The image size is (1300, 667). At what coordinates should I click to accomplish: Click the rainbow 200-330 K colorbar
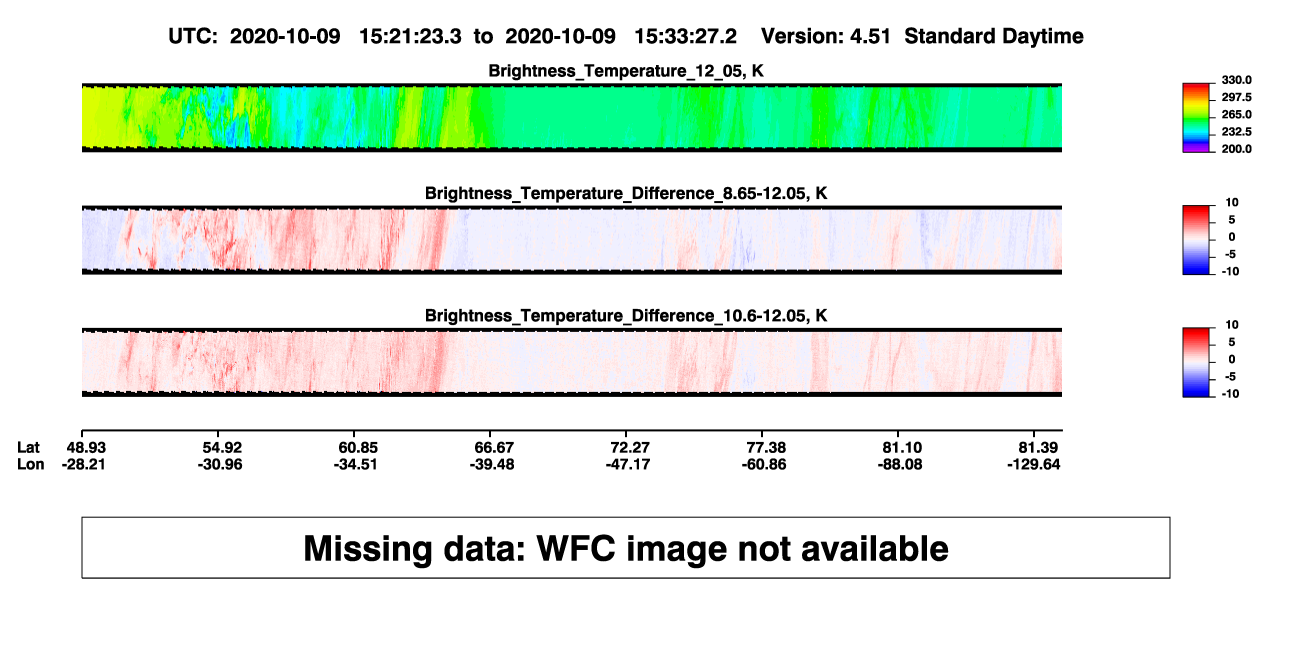point(1196,118)
